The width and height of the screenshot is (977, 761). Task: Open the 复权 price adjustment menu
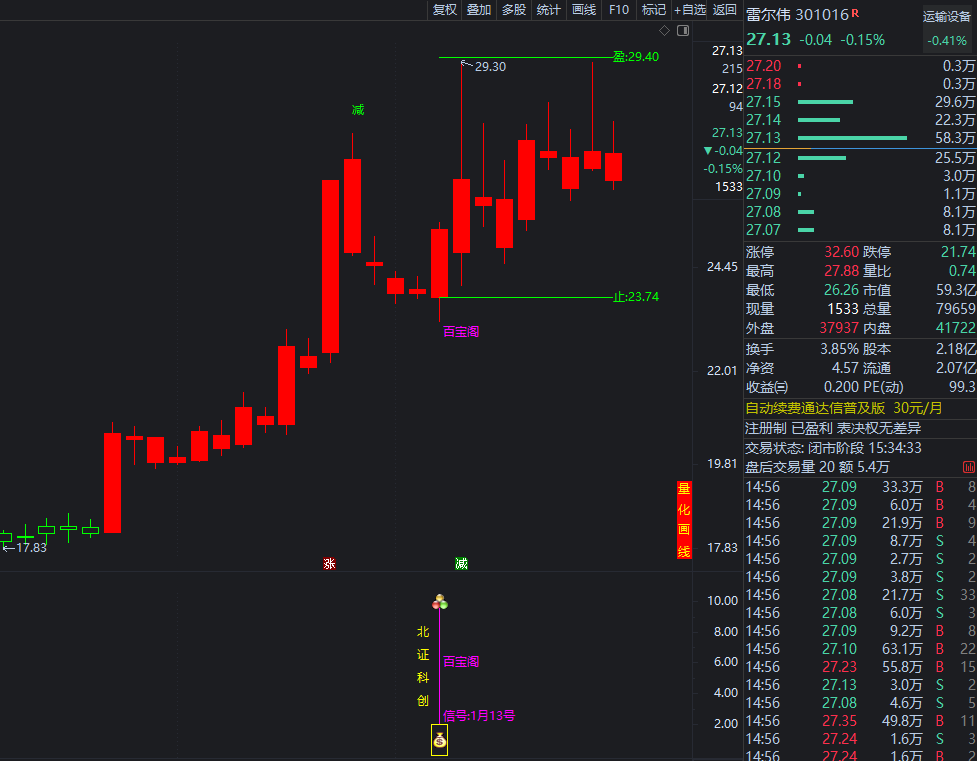pos(444,10)
